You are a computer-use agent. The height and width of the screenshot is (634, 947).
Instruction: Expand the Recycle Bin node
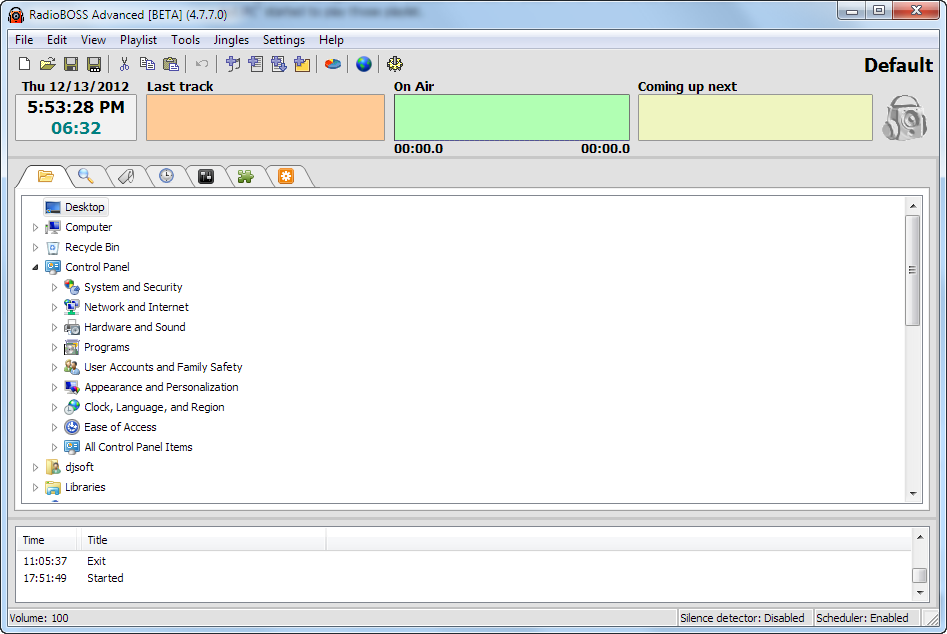pyautogui.click(x=35, y=248)
